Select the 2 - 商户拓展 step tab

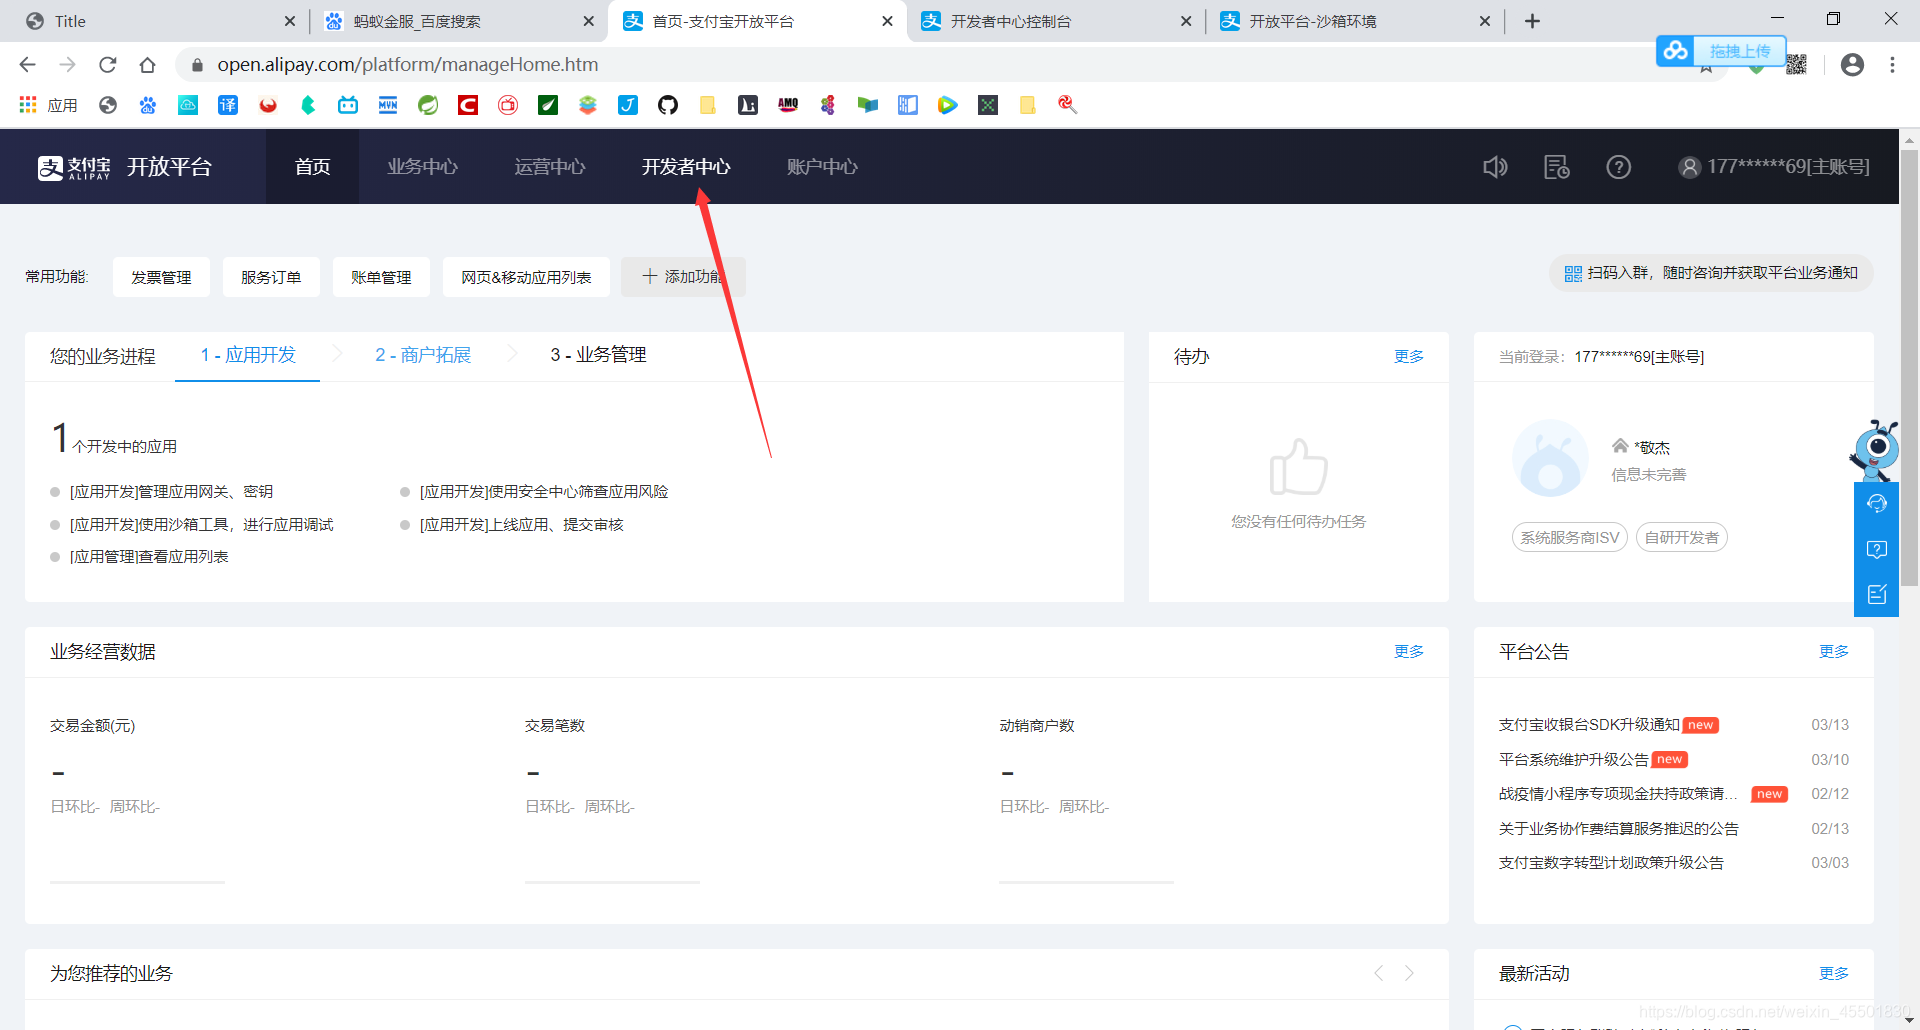click(423, 355)
